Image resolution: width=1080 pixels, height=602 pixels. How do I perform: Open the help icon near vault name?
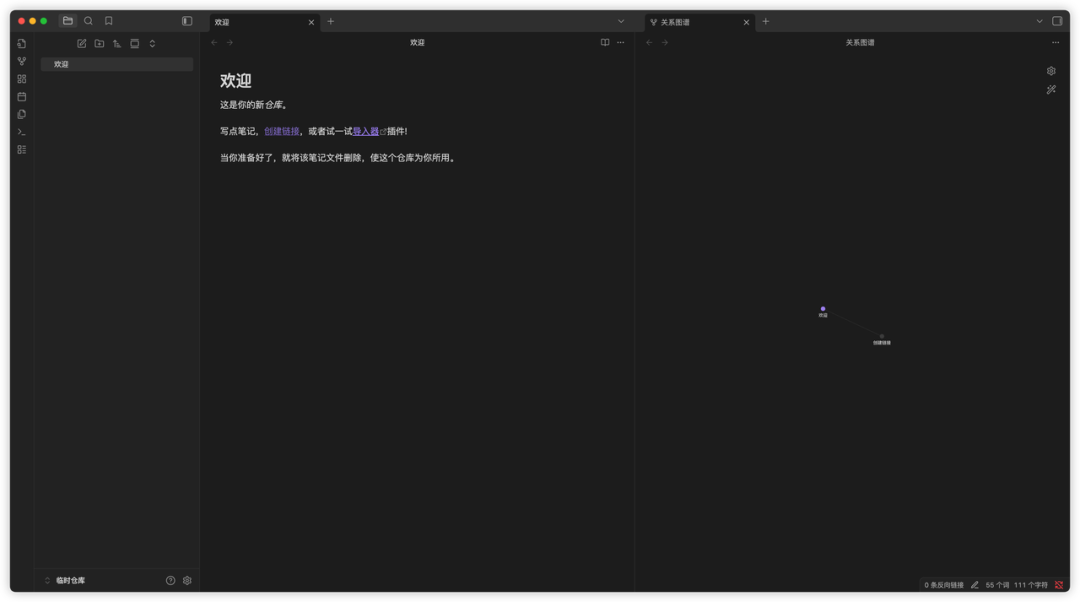click(x=170, y=581)
